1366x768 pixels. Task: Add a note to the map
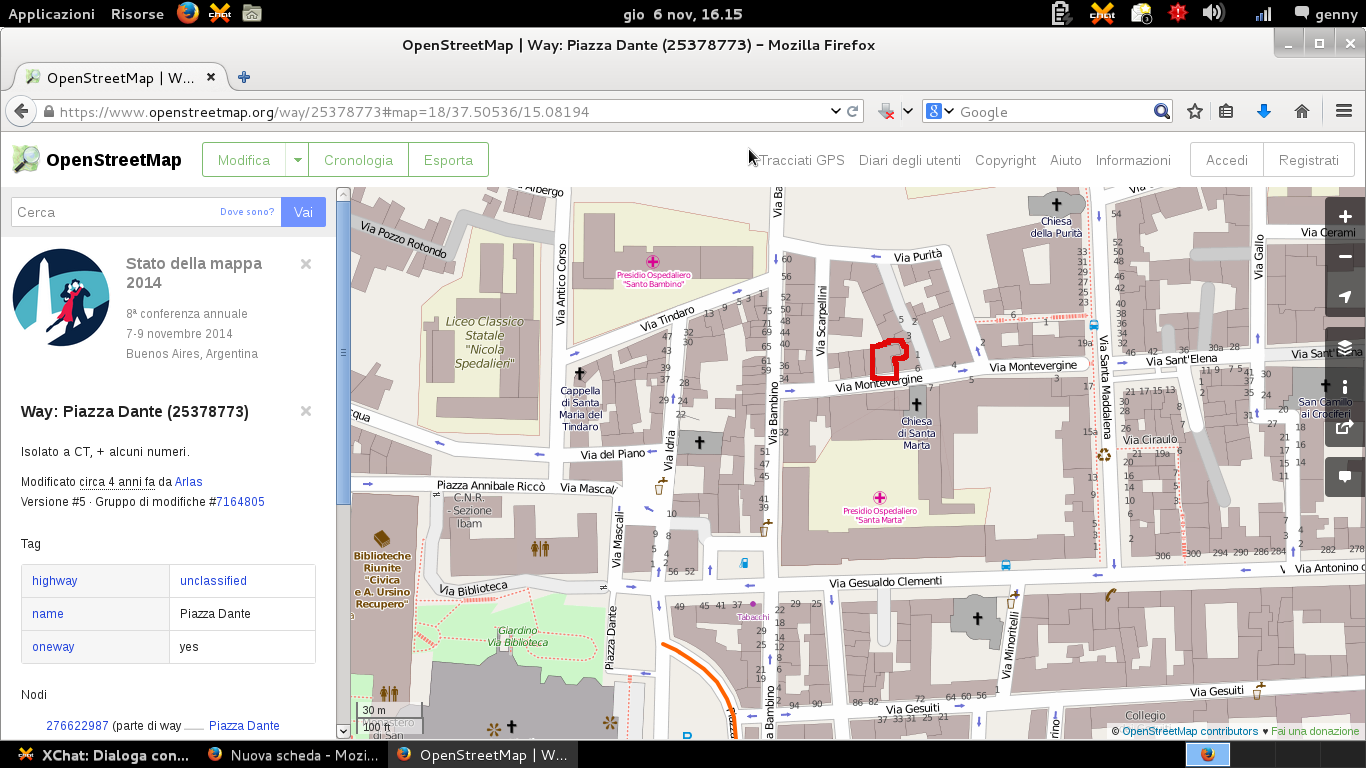[x=1345, y=477]
